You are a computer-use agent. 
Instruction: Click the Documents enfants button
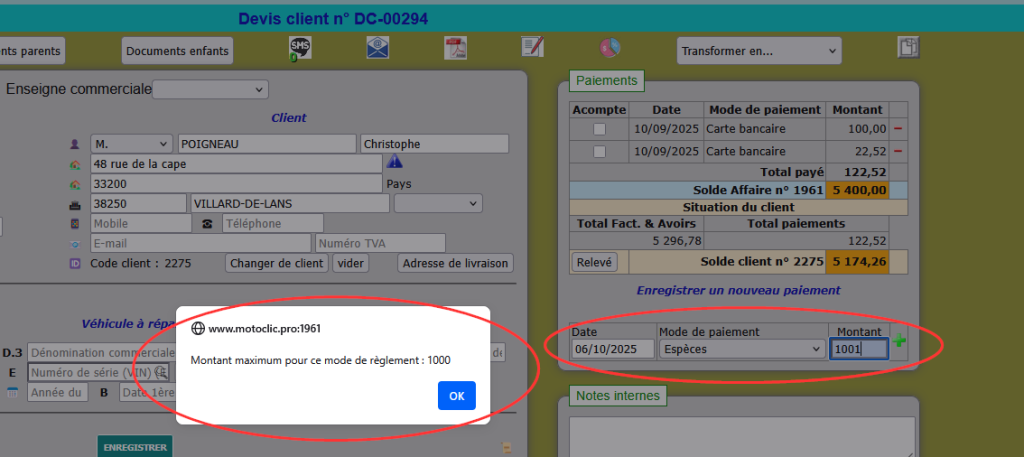click(177, 50)
